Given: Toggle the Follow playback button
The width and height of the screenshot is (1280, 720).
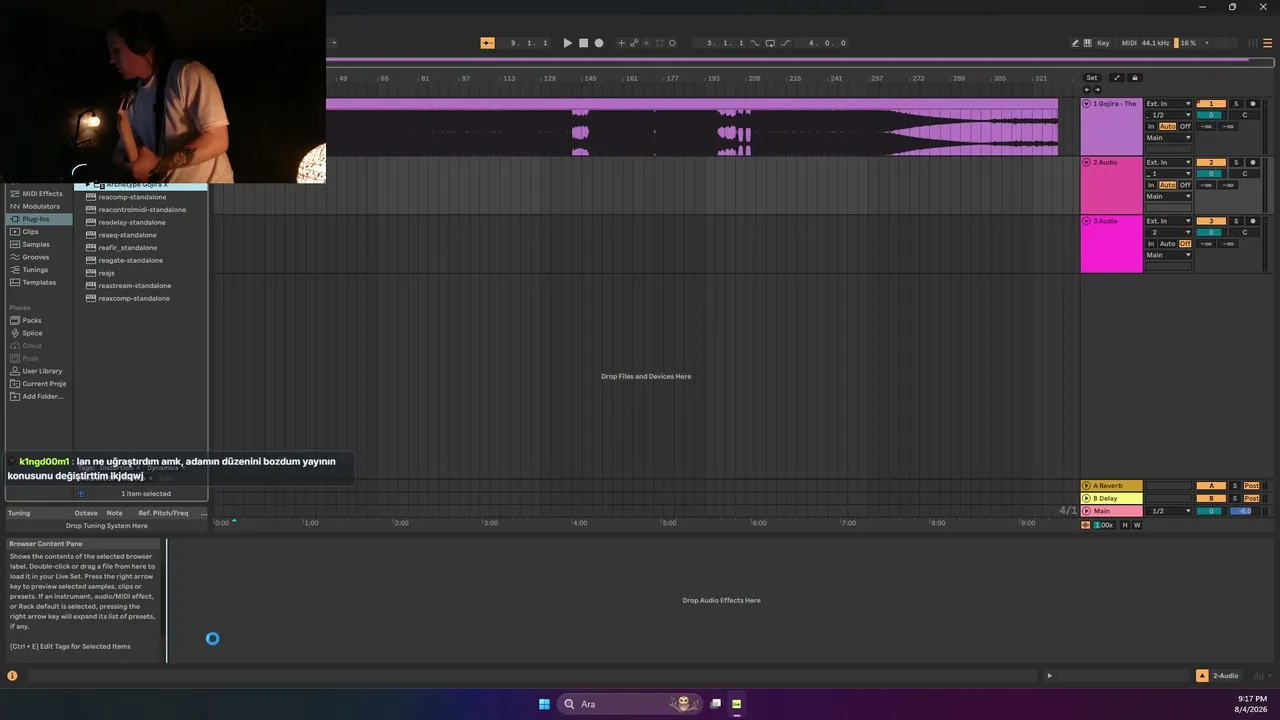Looking at the screenshot, I should pos(487,43).
